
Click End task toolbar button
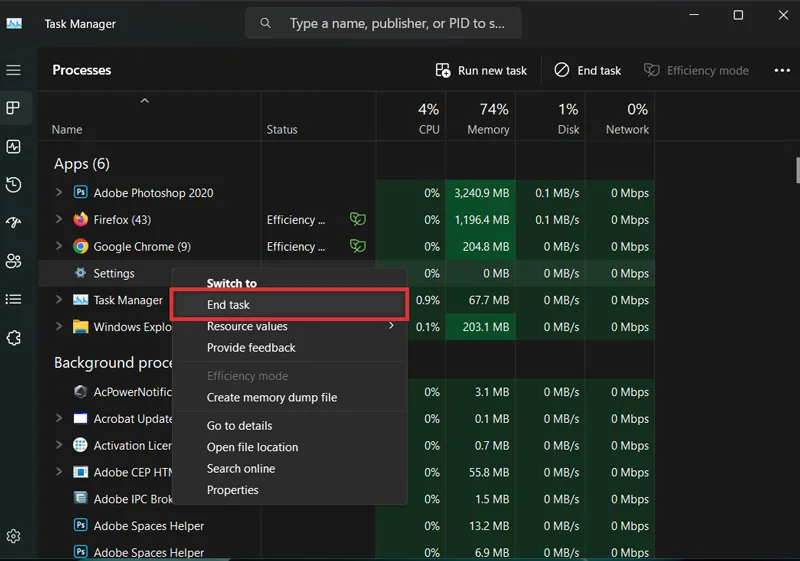tap(588, 70)
